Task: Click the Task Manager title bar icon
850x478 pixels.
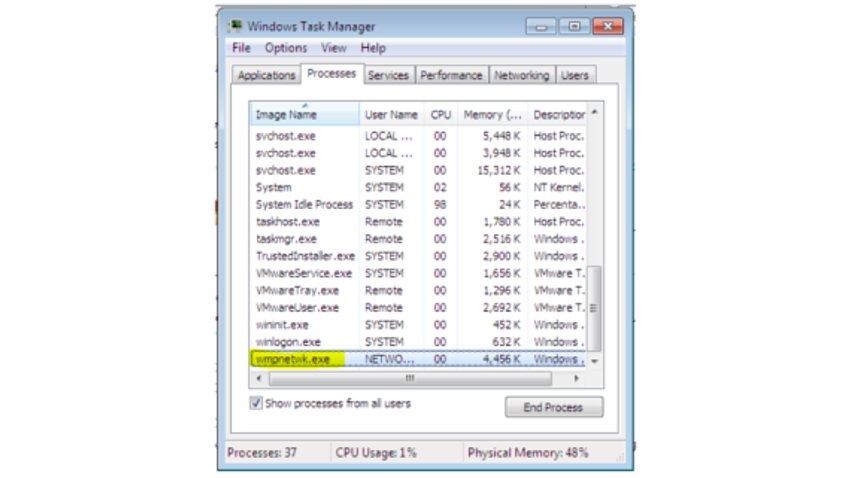Action: coord(234,26)
